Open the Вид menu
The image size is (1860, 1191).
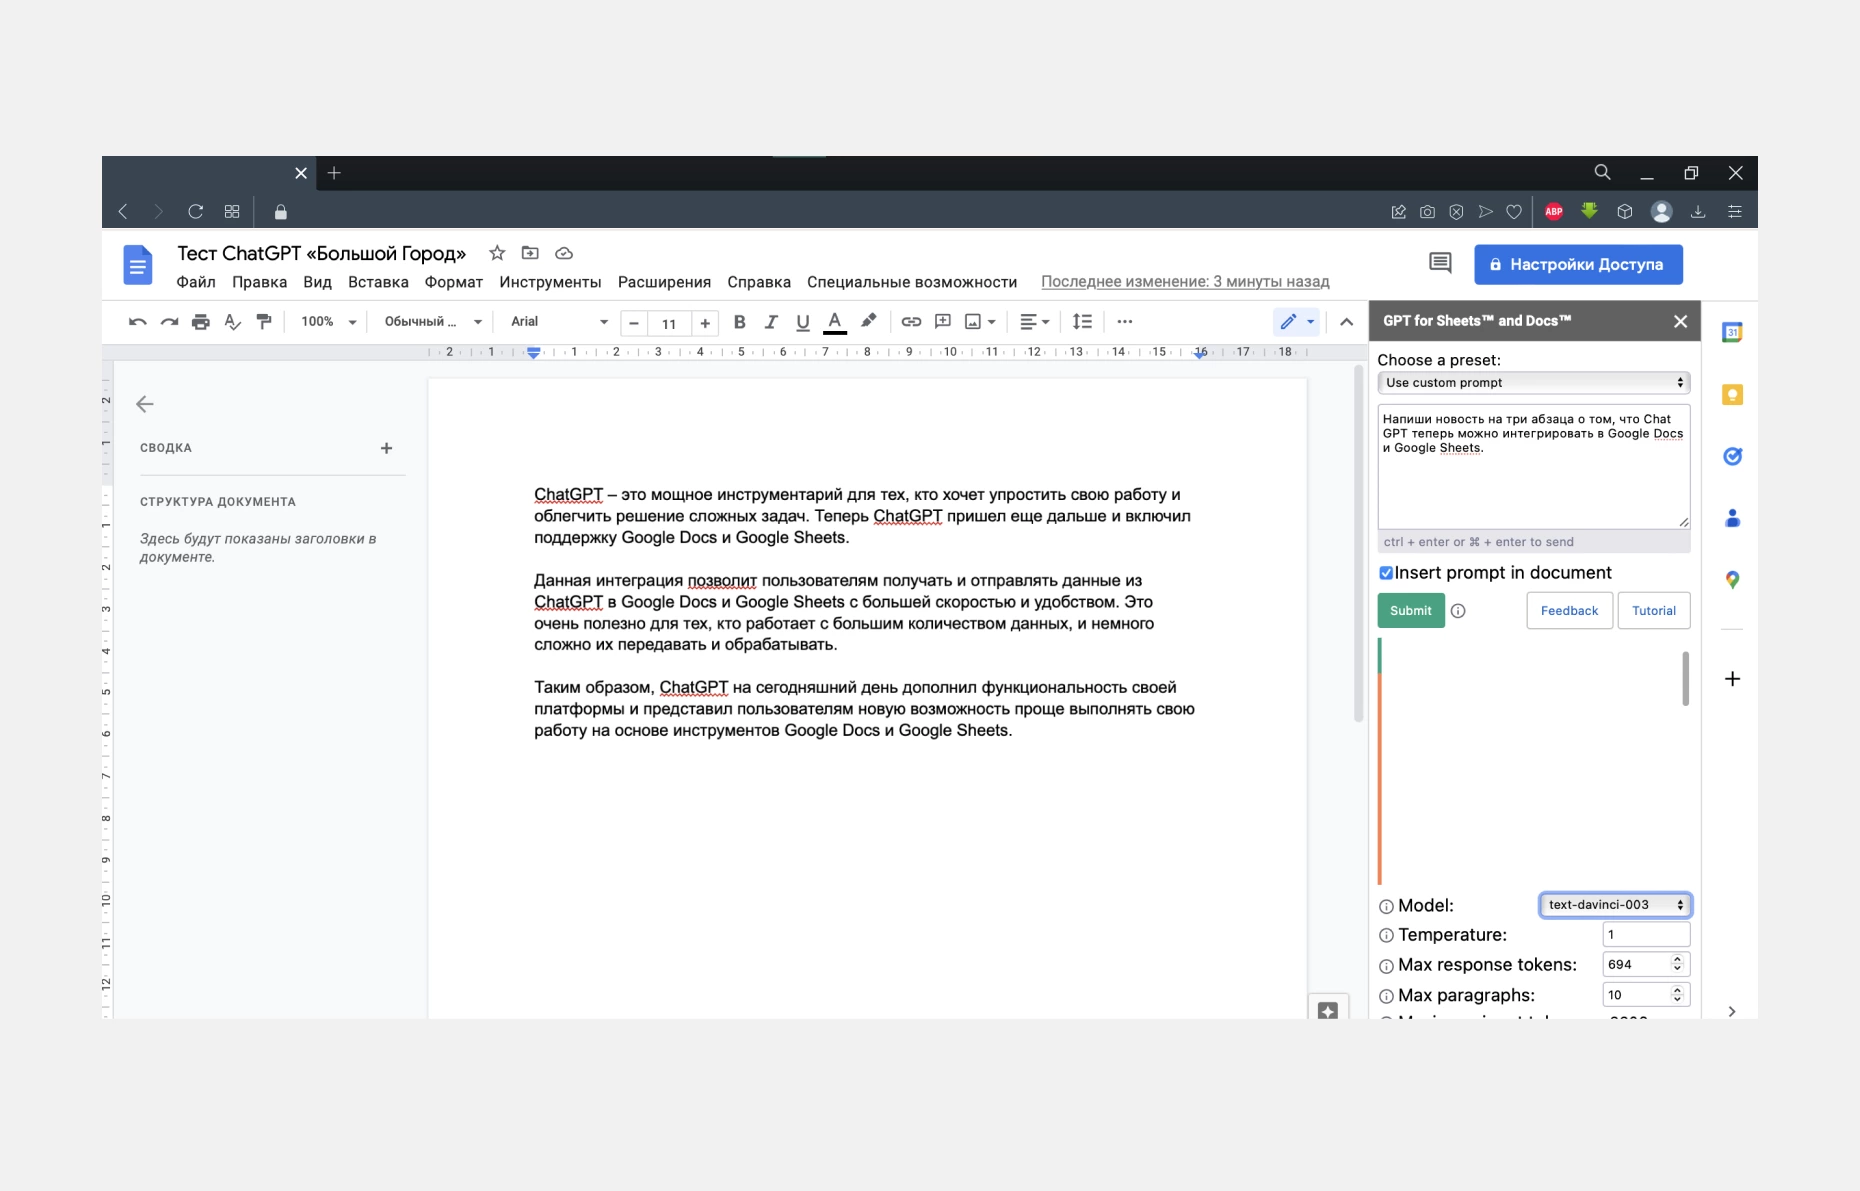point(317,282)
